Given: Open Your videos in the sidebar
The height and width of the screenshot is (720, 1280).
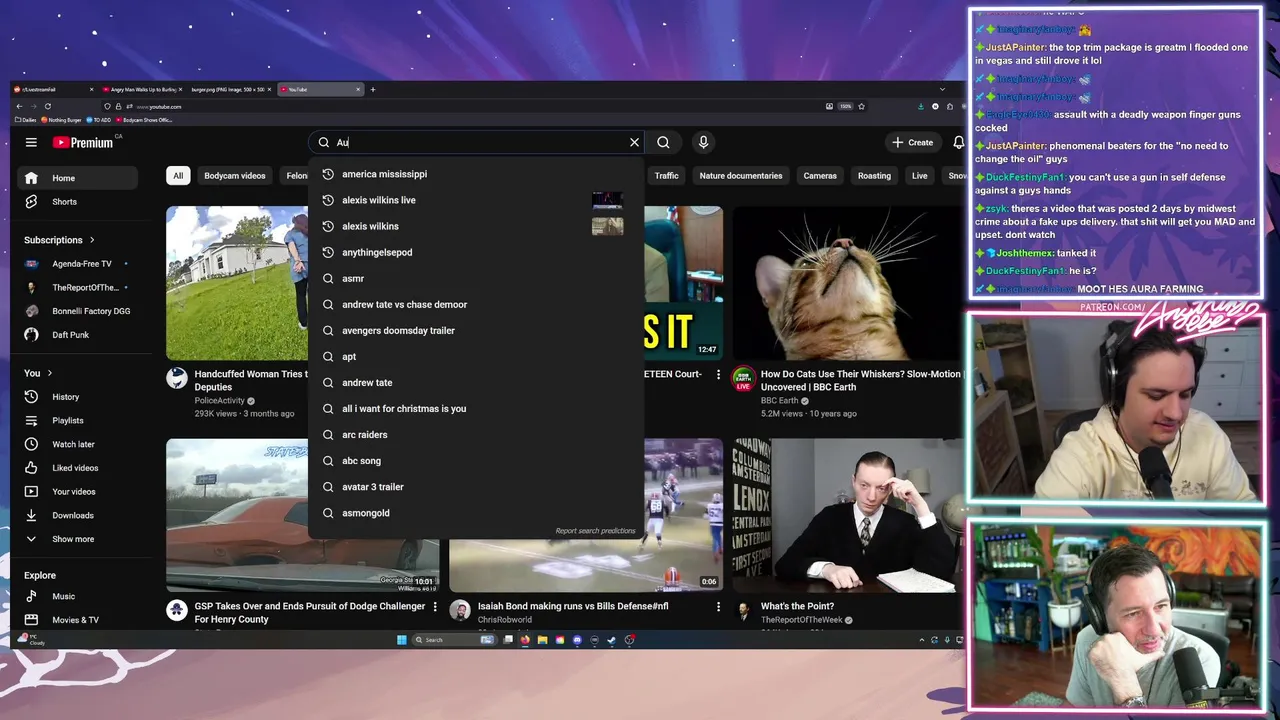Looking at the screenshot, I should [78, 492].
